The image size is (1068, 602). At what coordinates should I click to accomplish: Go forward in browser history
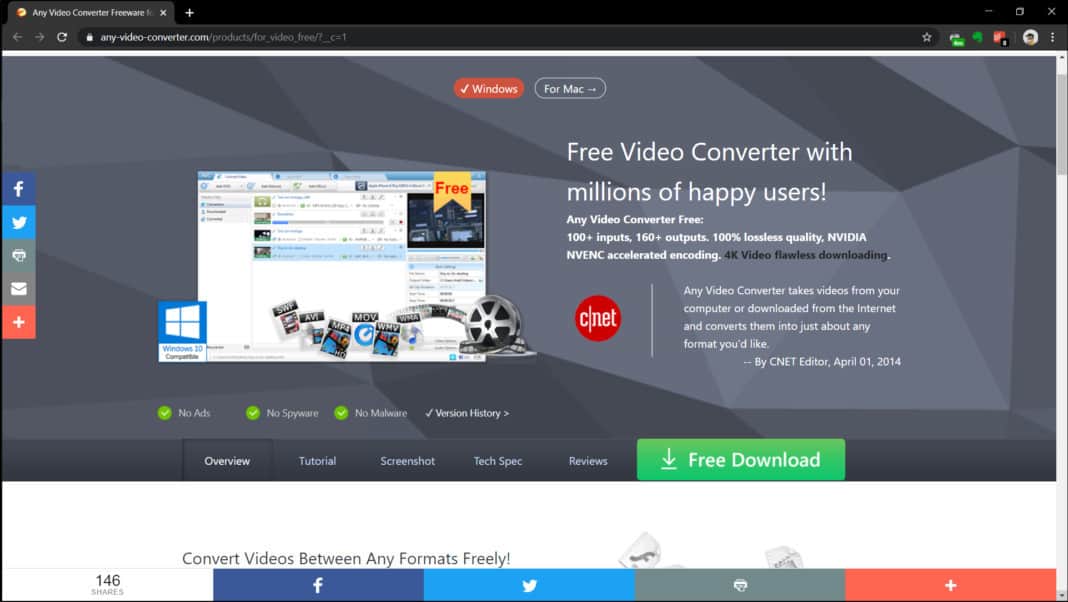[x=40, y=37]
